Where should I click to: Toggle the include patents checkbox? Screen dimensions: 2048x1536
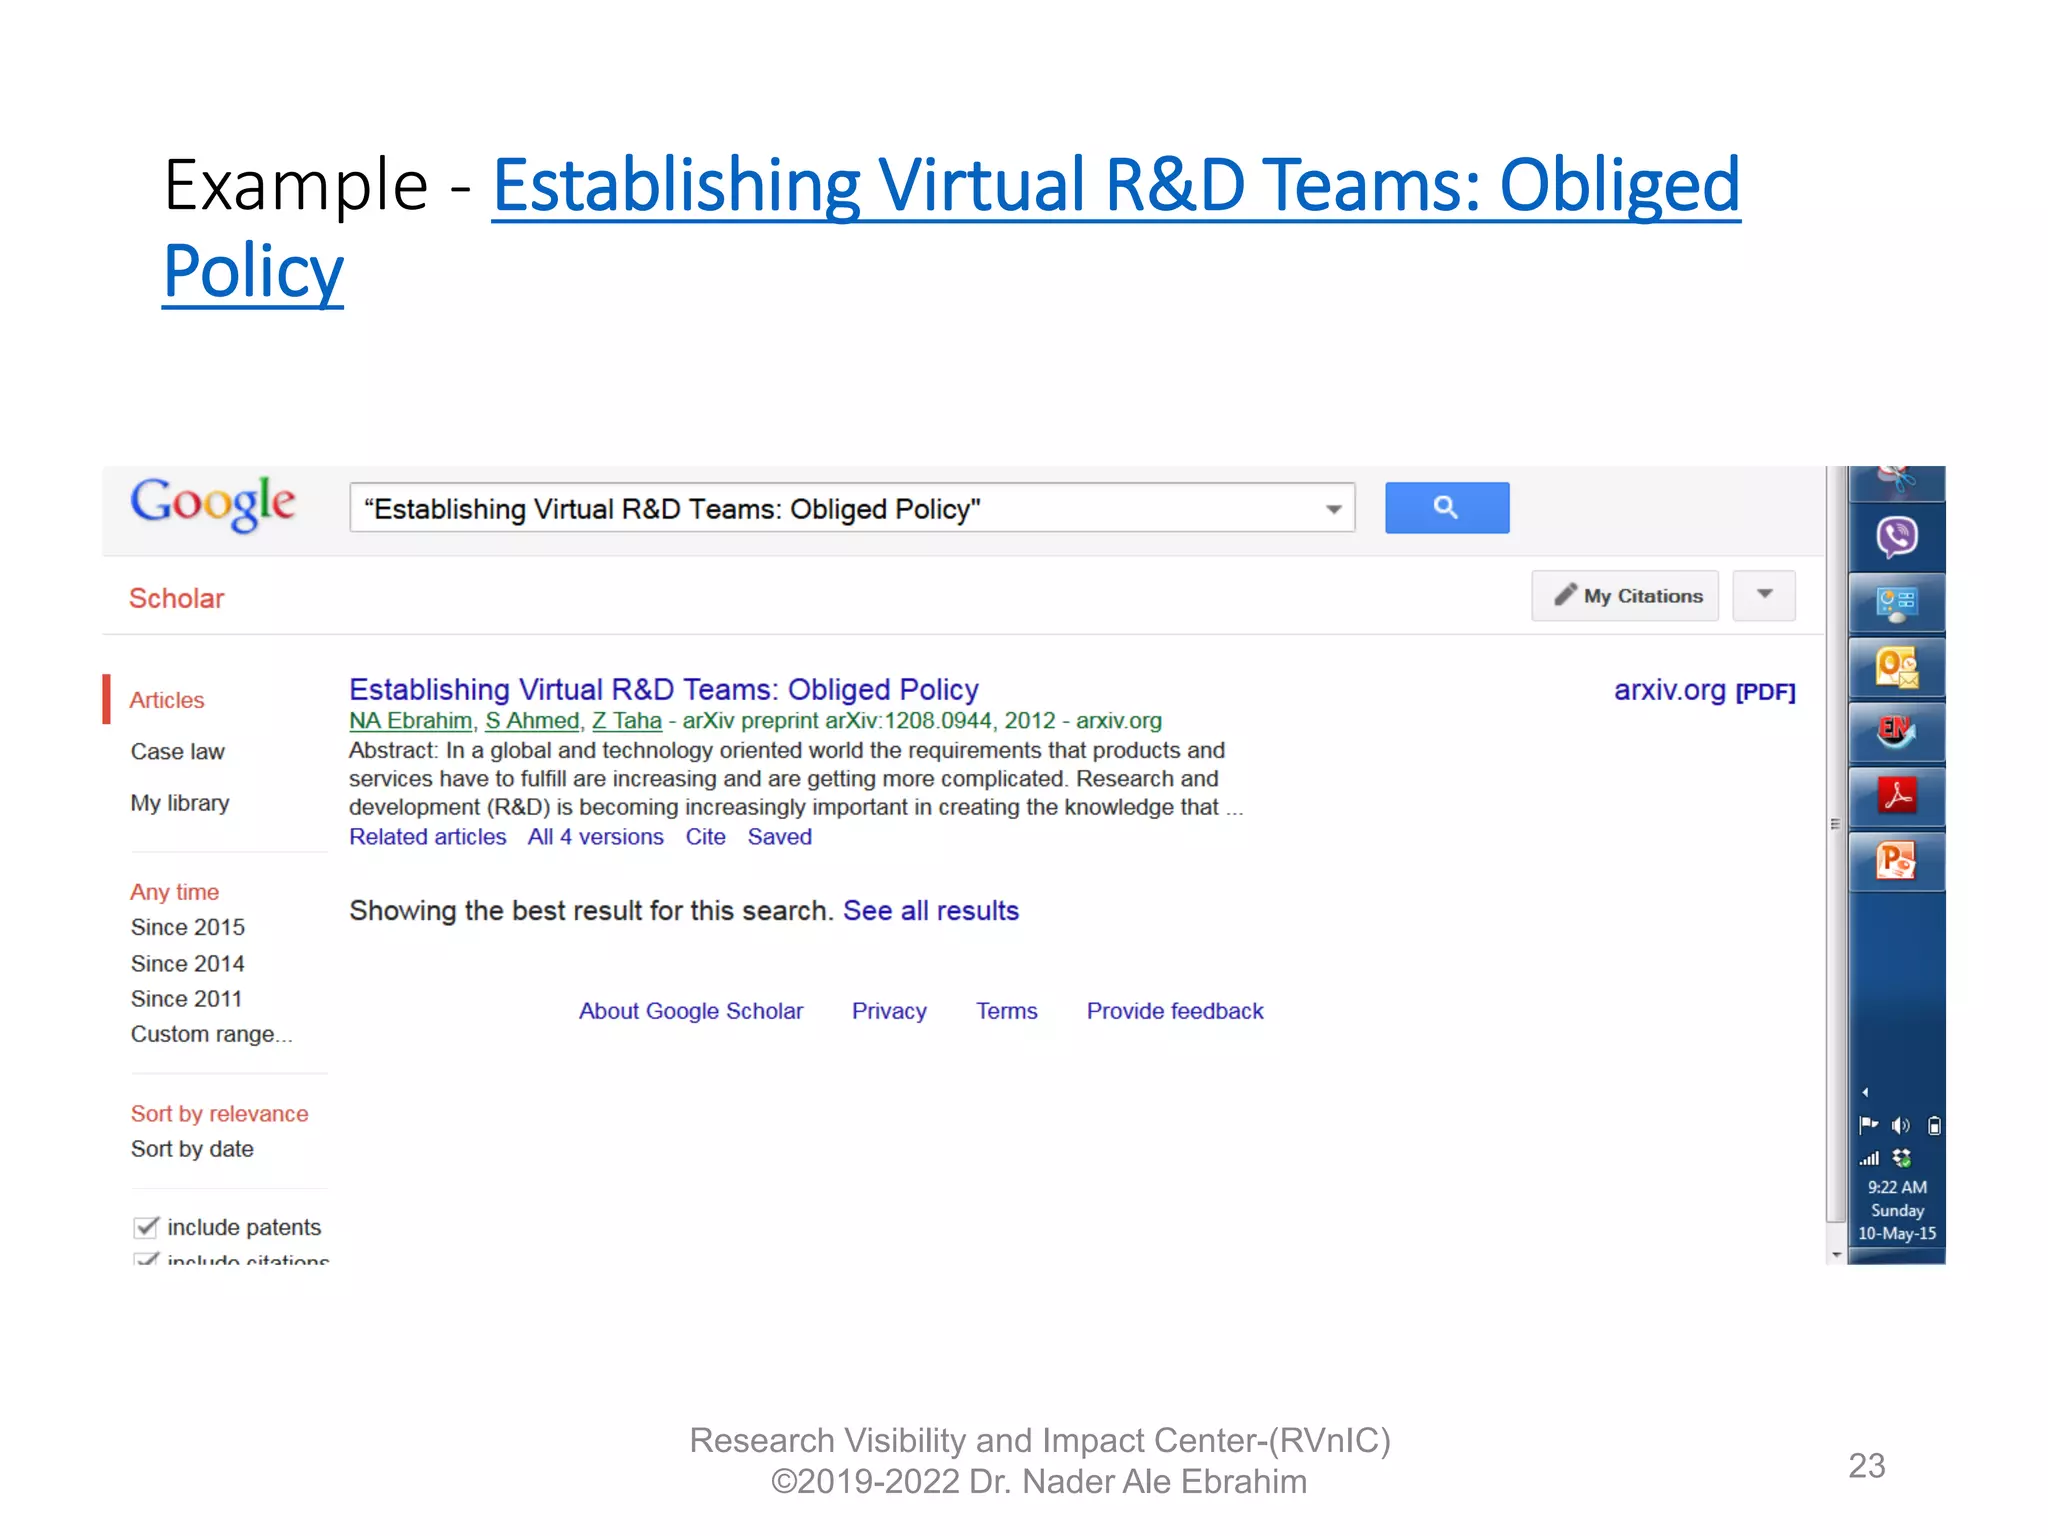click(146, 1227)
